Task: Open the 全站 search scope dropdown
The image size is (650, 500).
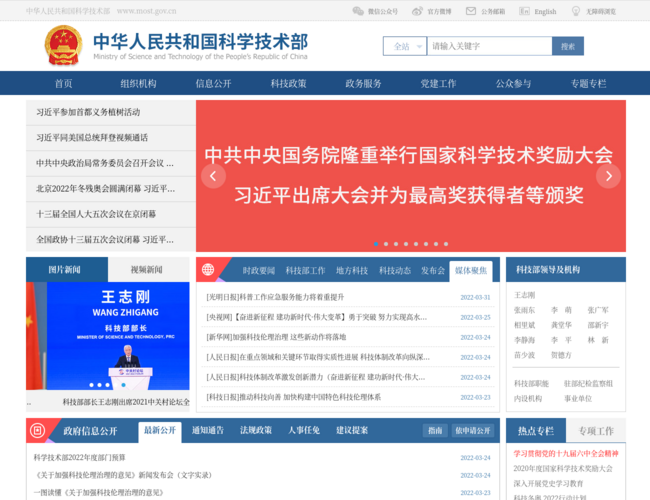Action: pyautogui.click(x=405, y=46)
